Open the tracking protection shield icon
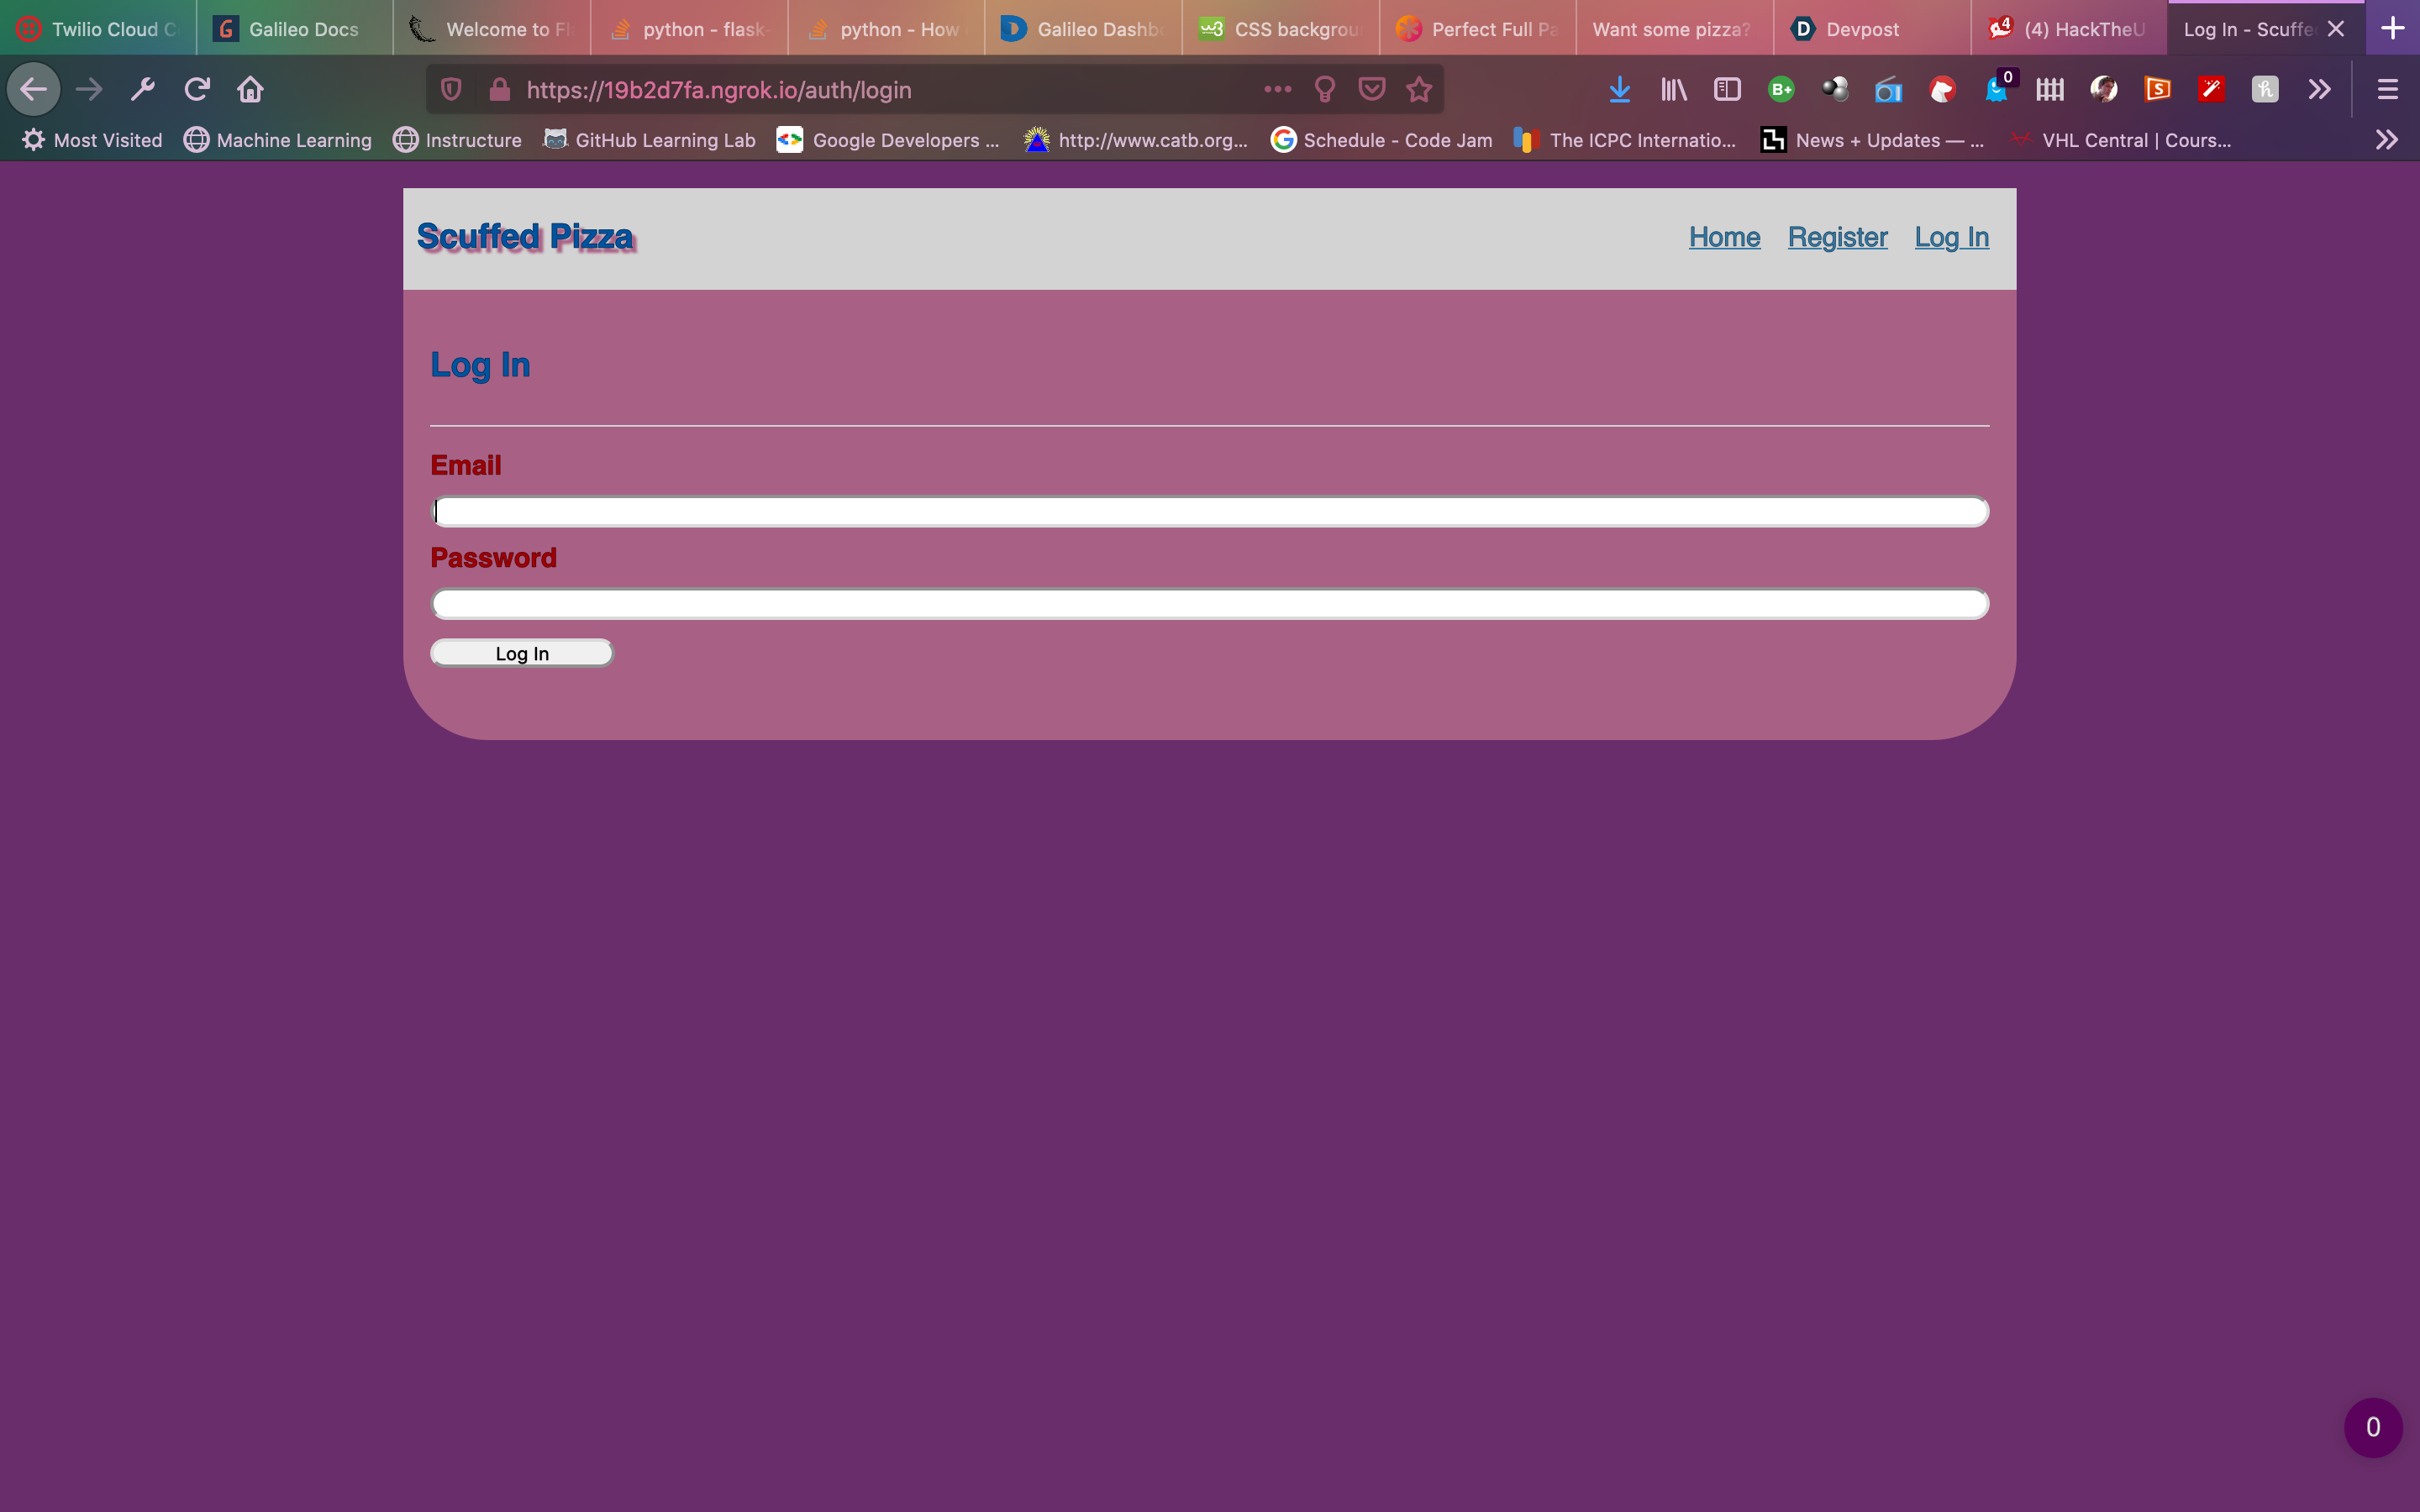 [x=451, y=90]
